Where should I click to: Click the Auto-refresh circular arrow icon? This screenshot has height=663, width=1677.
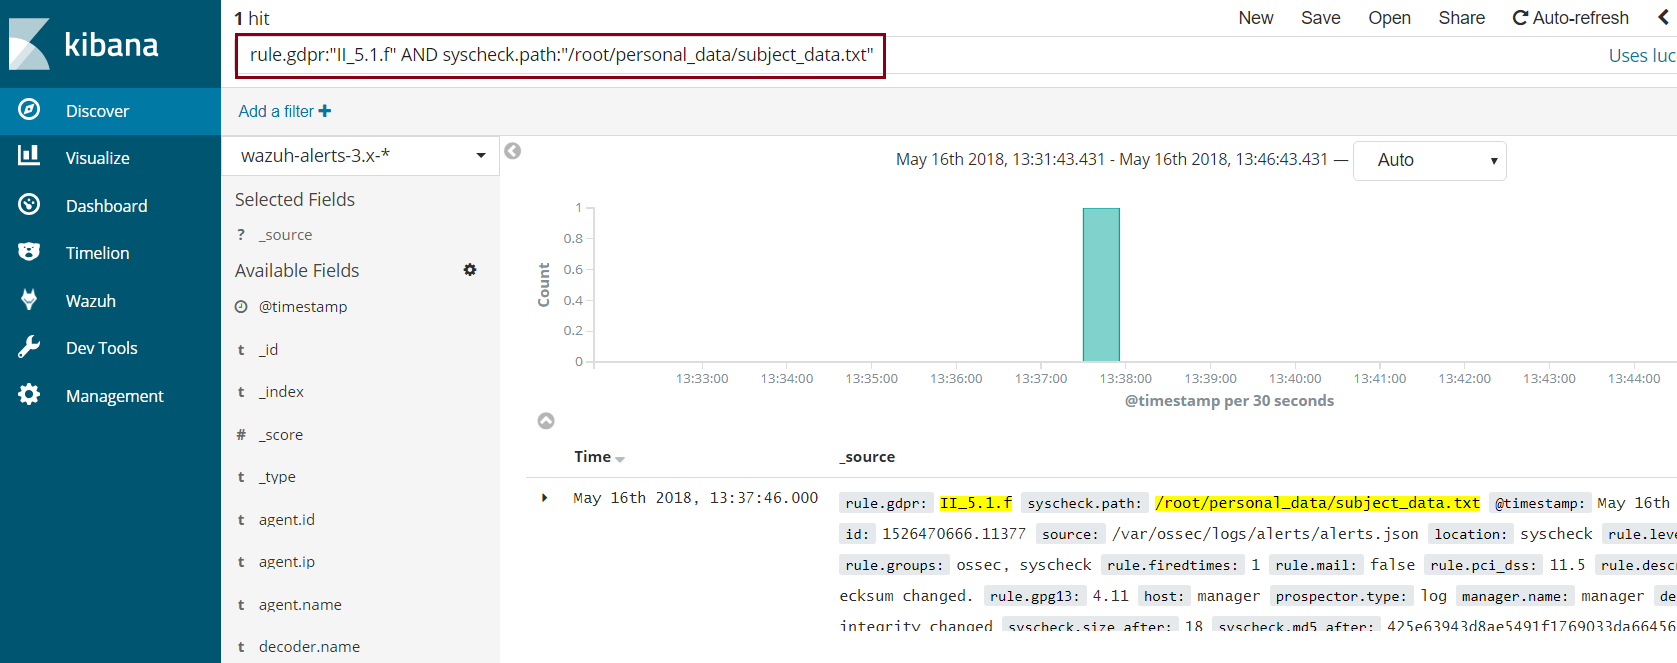point(1520,18)
